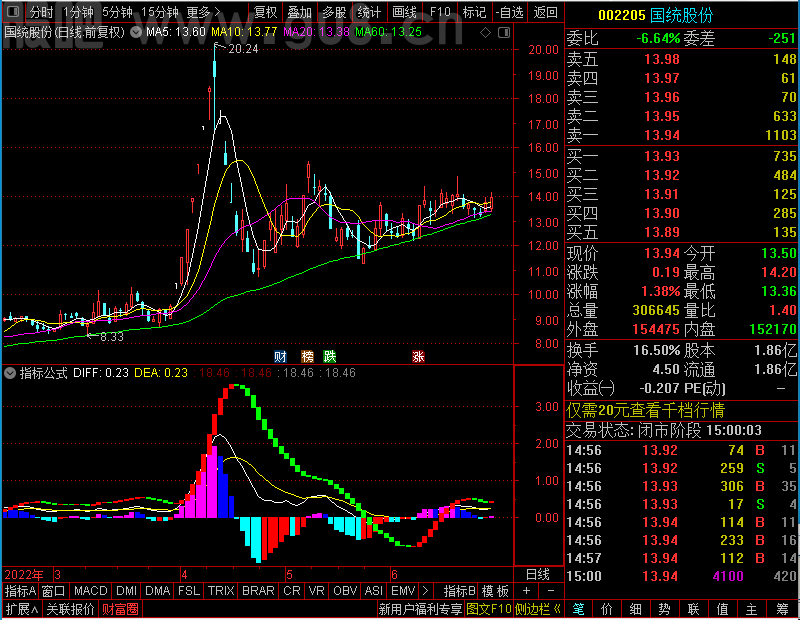
Task: Click the 新用户福利专享 link
Action: coord(420,609)
